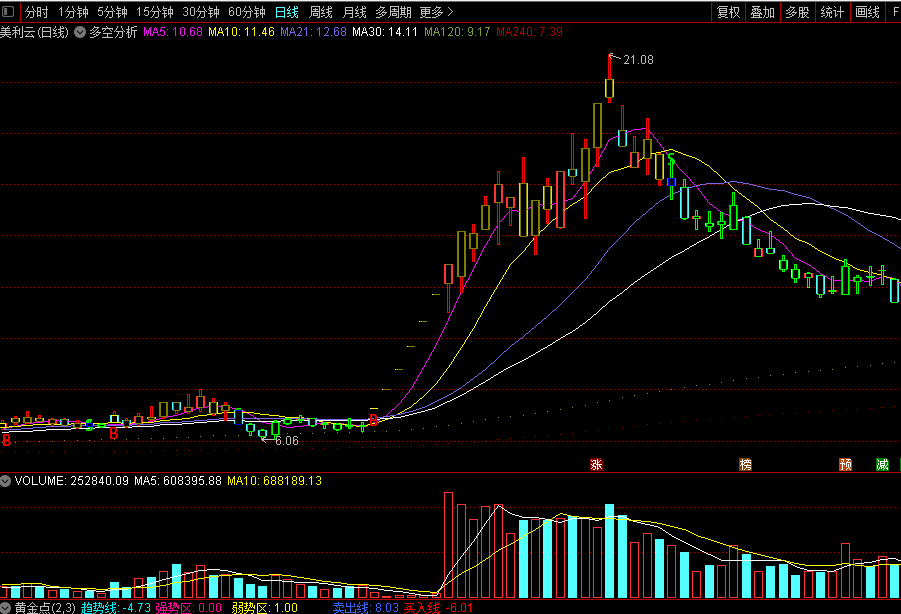901x614 pixels.
Task: Select the MA30: 14.11 indicator value
Action: coord(385,32)
